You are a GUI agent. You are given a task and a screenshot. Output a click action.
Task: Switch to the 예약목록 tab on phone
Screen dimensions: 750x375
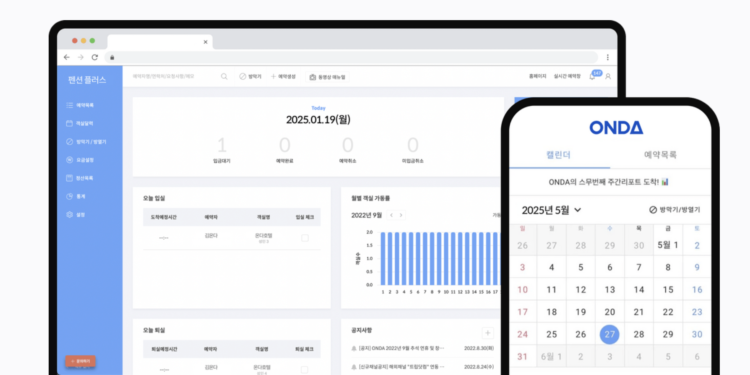[x=660, y=155]
